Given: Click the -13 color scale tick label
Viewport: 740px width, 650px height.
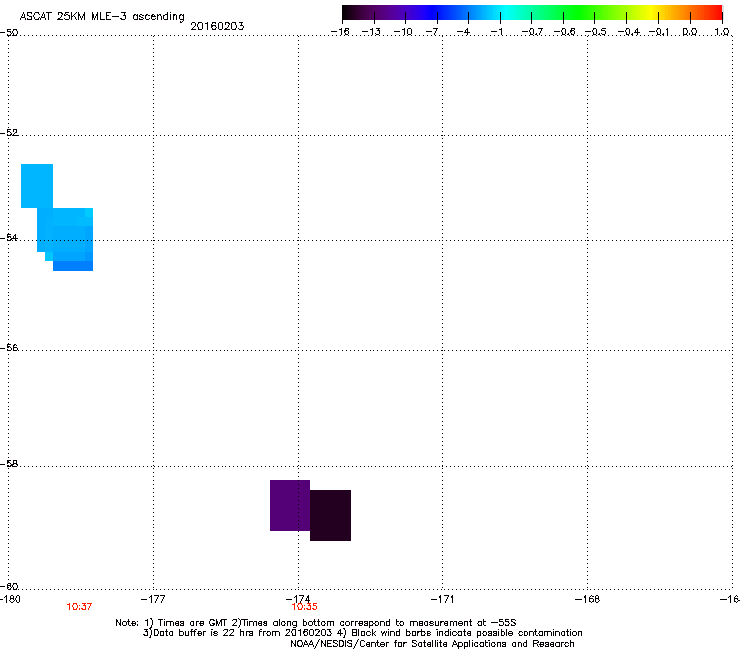Looking at the screenshot, I should coord(371,32).
